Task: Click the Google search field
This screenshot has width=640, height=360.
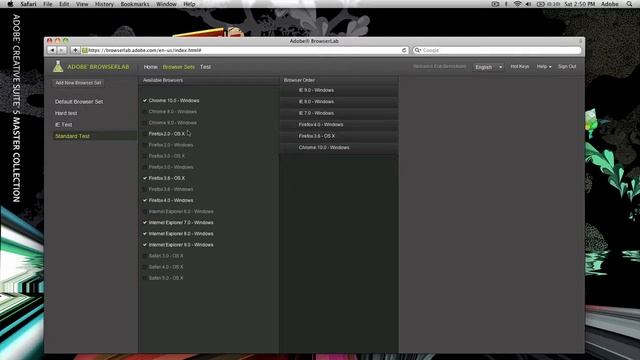Action: 497,50
